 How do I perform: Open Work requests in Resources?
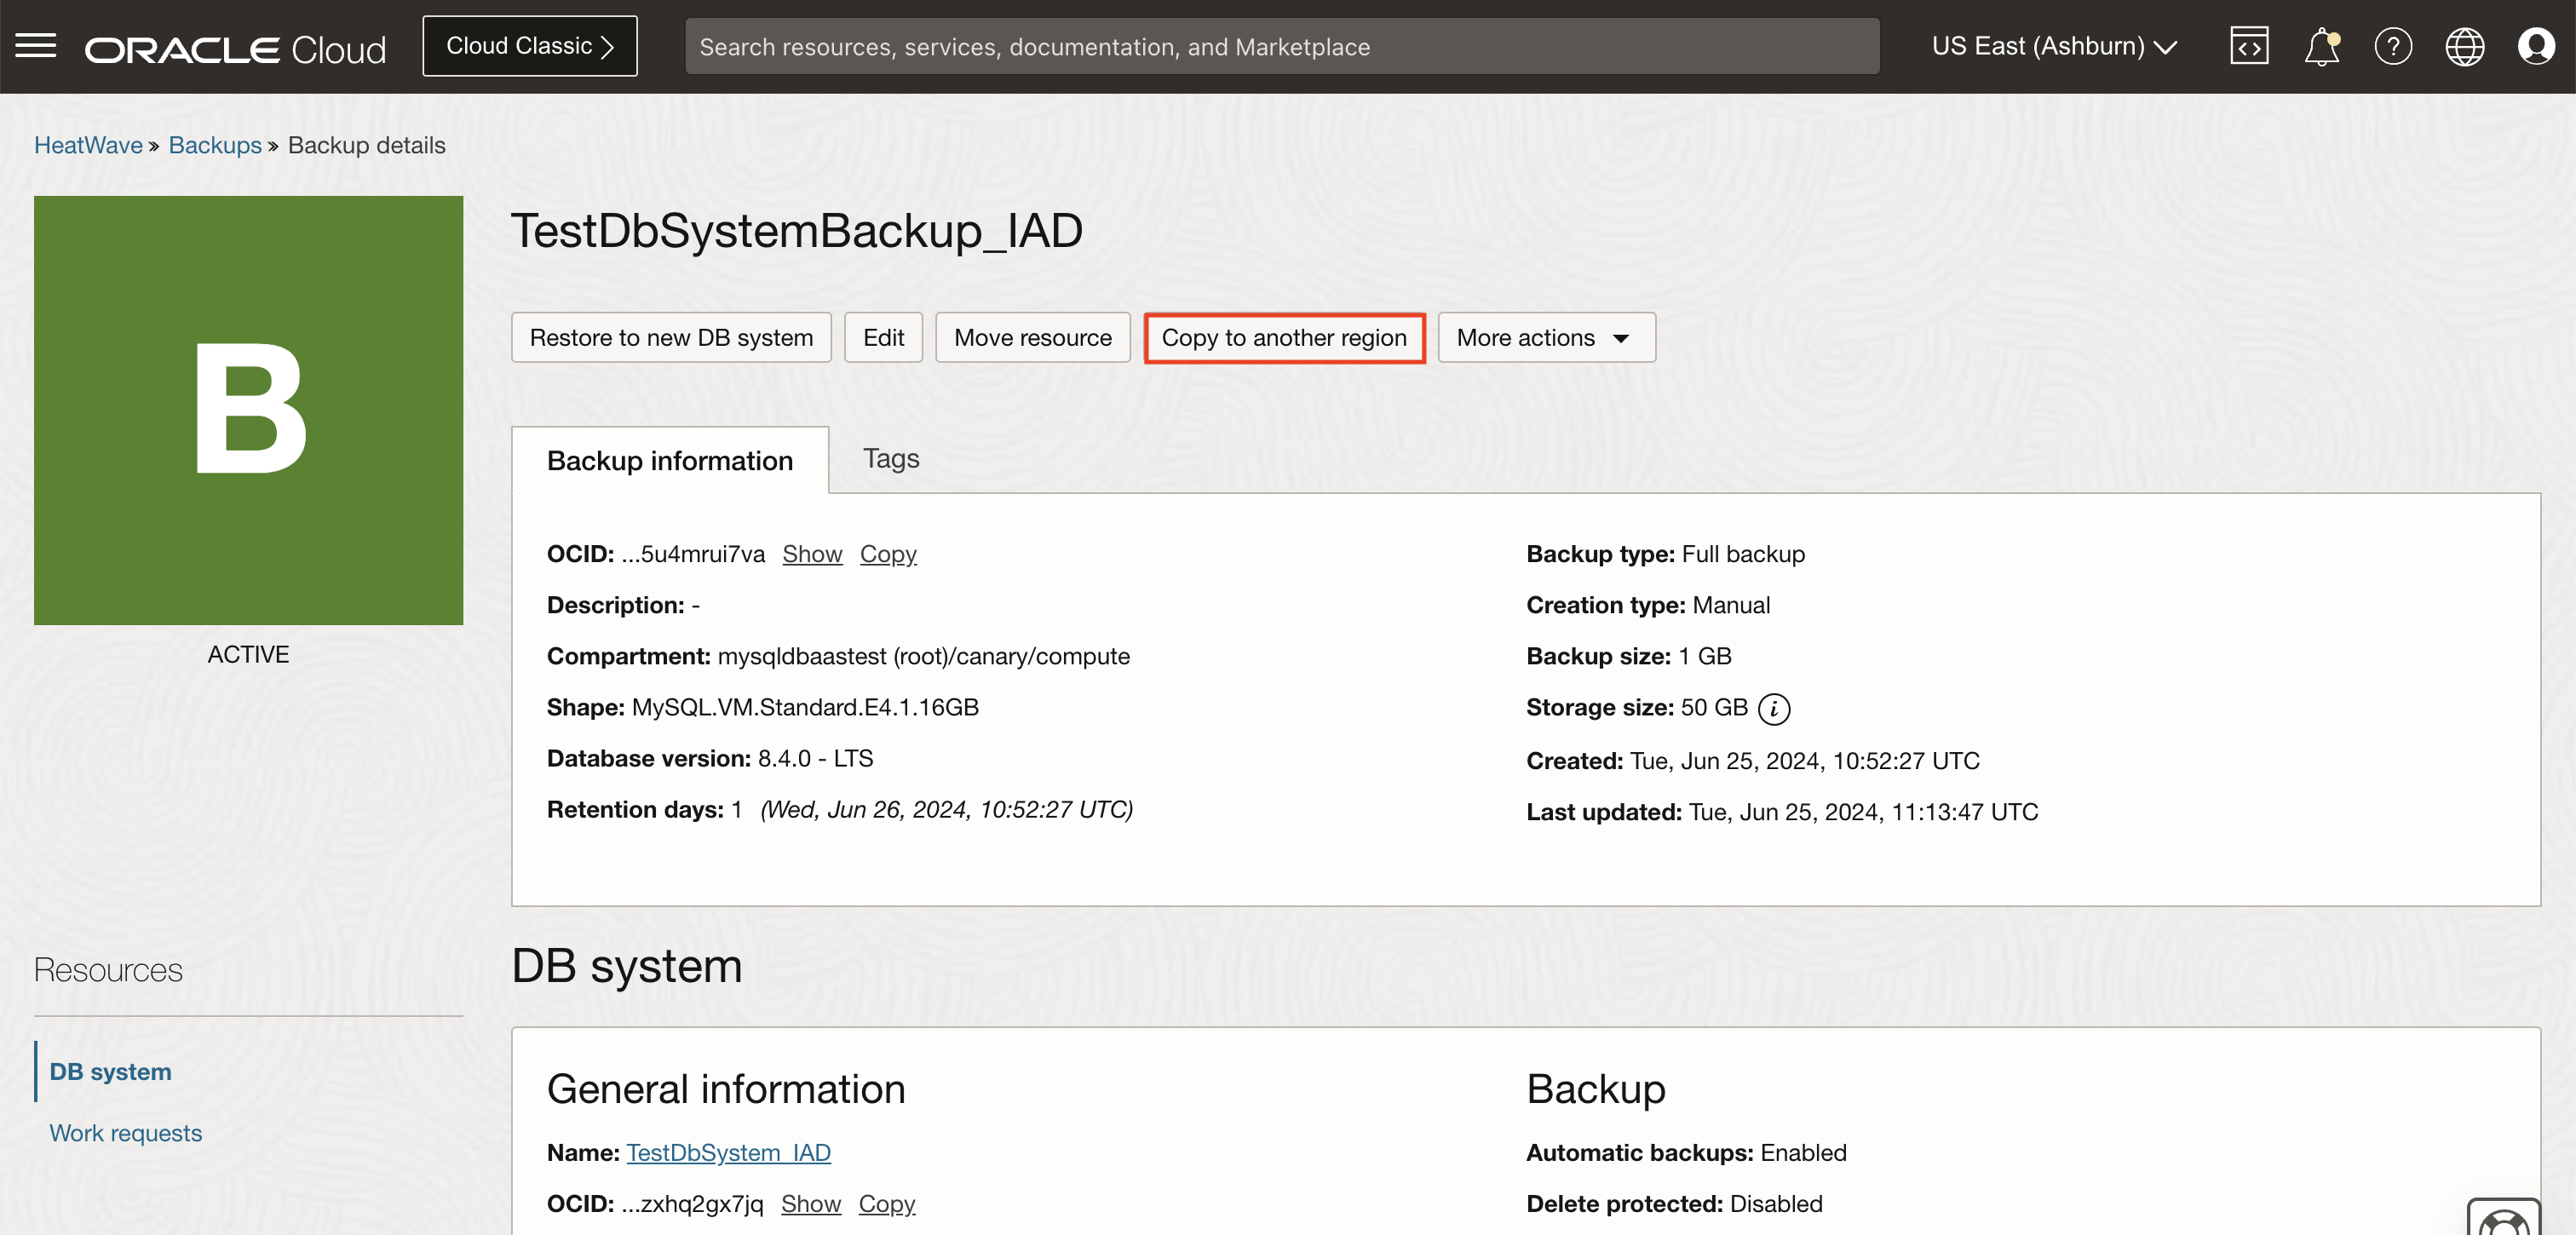click(x=125, y=1133)
